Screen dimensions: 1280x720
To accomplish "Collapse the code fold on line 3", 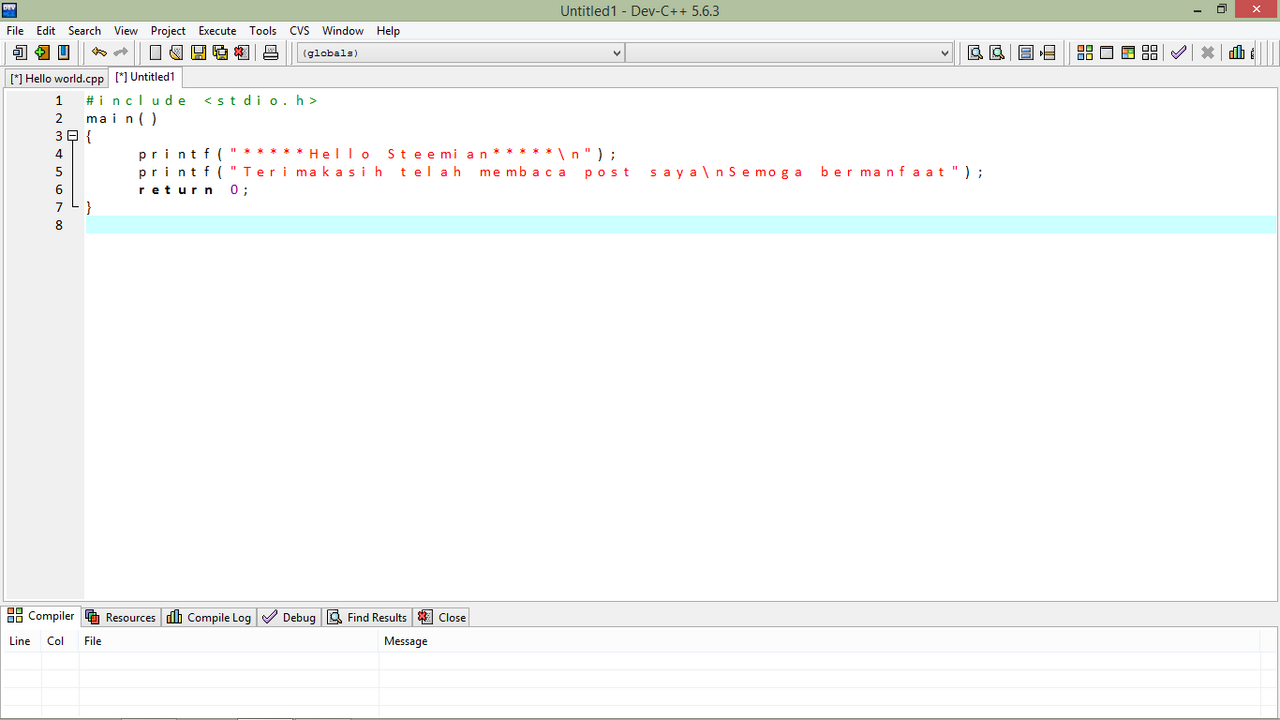I will click(72, 136).
